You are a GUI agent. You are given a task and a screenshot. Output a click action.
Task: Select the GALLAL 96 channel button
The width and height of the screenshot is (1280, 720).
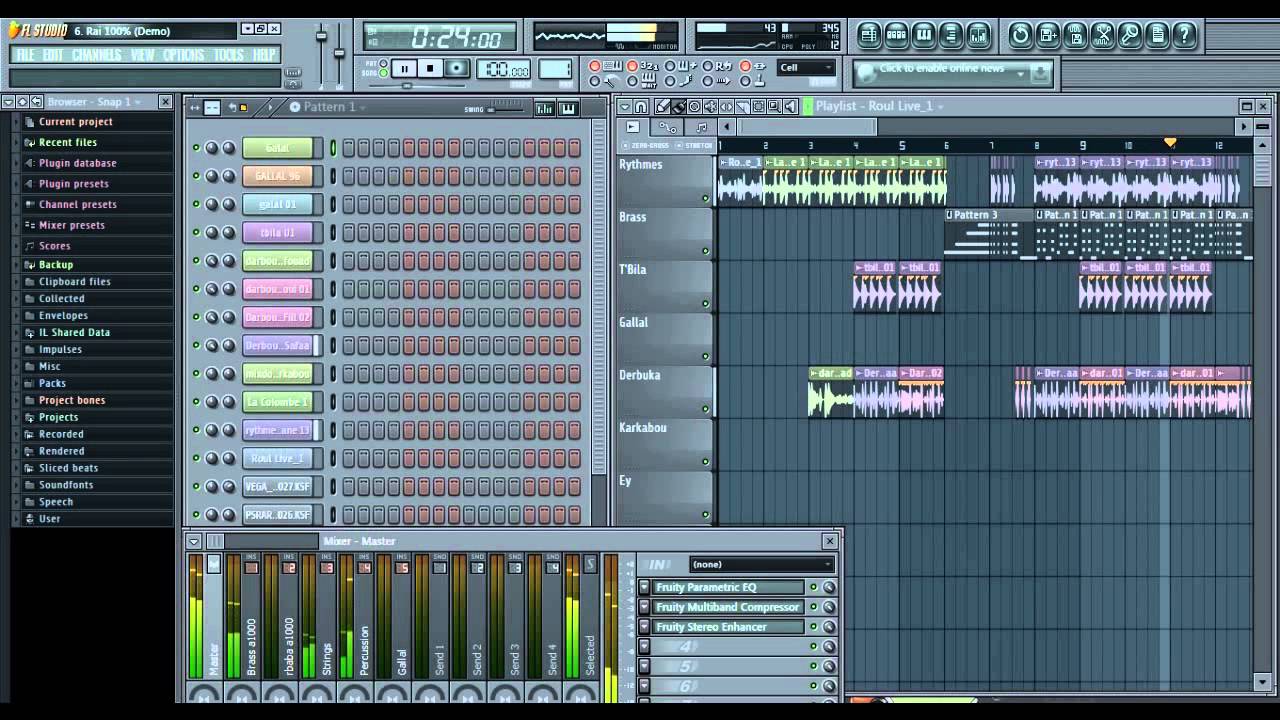tap(278, 176)
